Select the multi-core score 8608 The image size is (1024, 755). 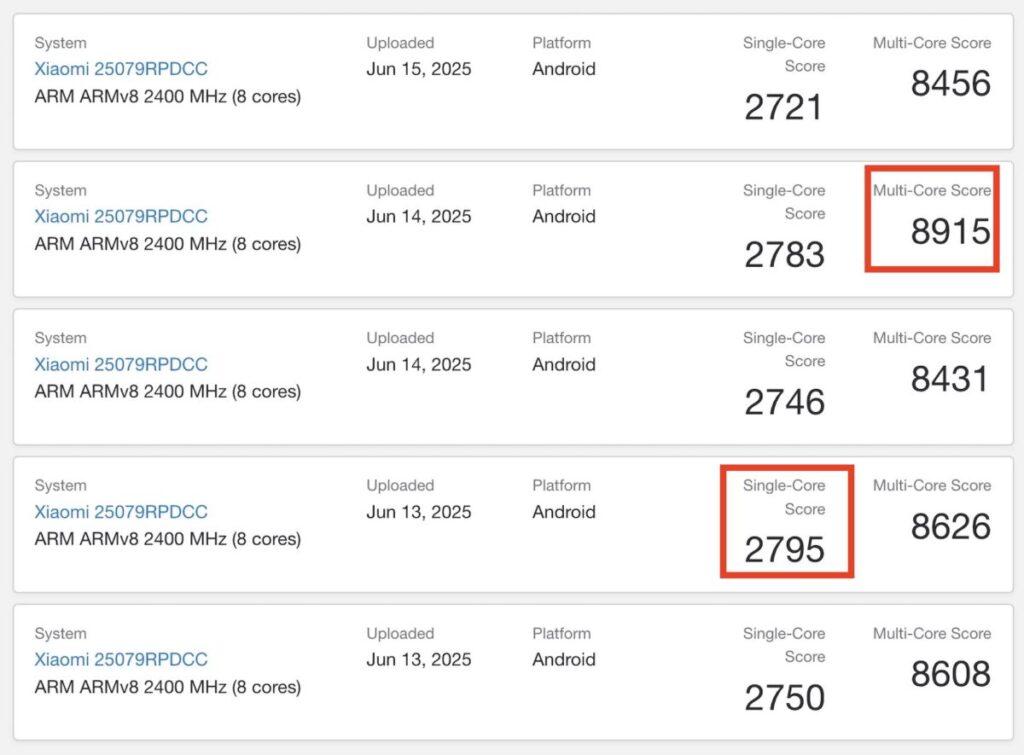[950, 674]
